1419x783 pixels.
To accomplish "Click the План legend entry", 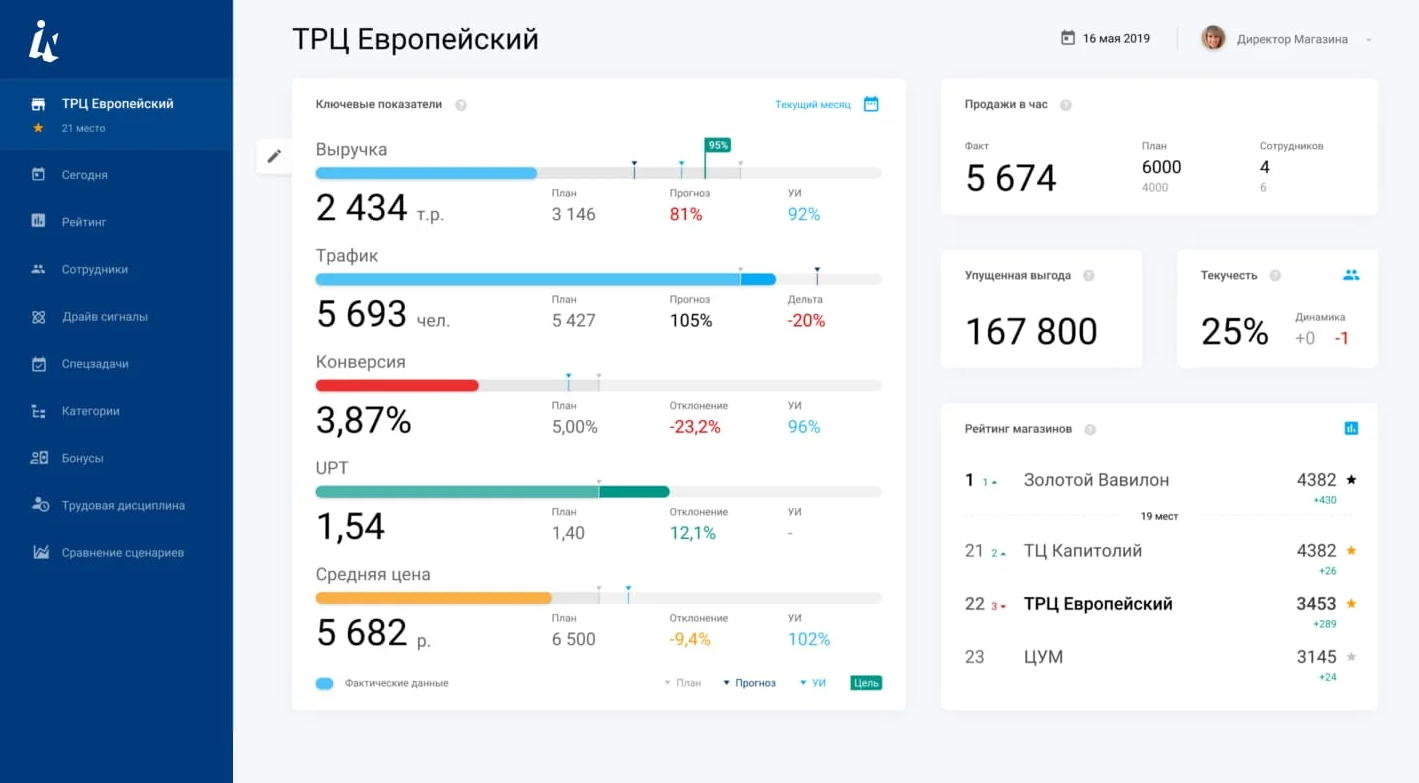I will click(683, 683).
